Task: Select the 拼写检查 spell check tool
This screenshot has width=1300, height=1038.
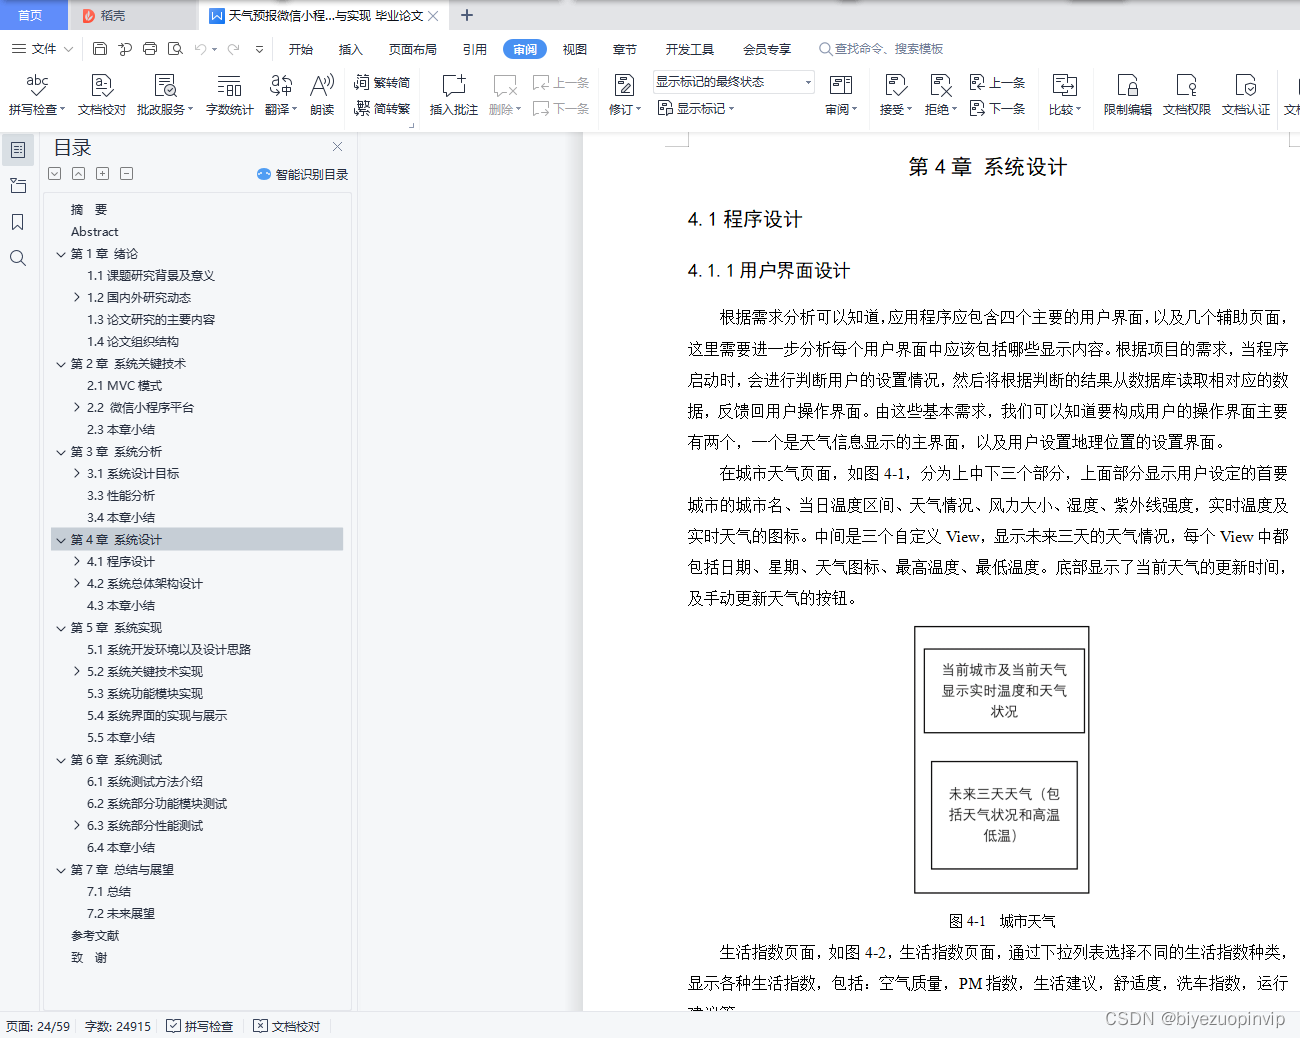Action: 34,95
